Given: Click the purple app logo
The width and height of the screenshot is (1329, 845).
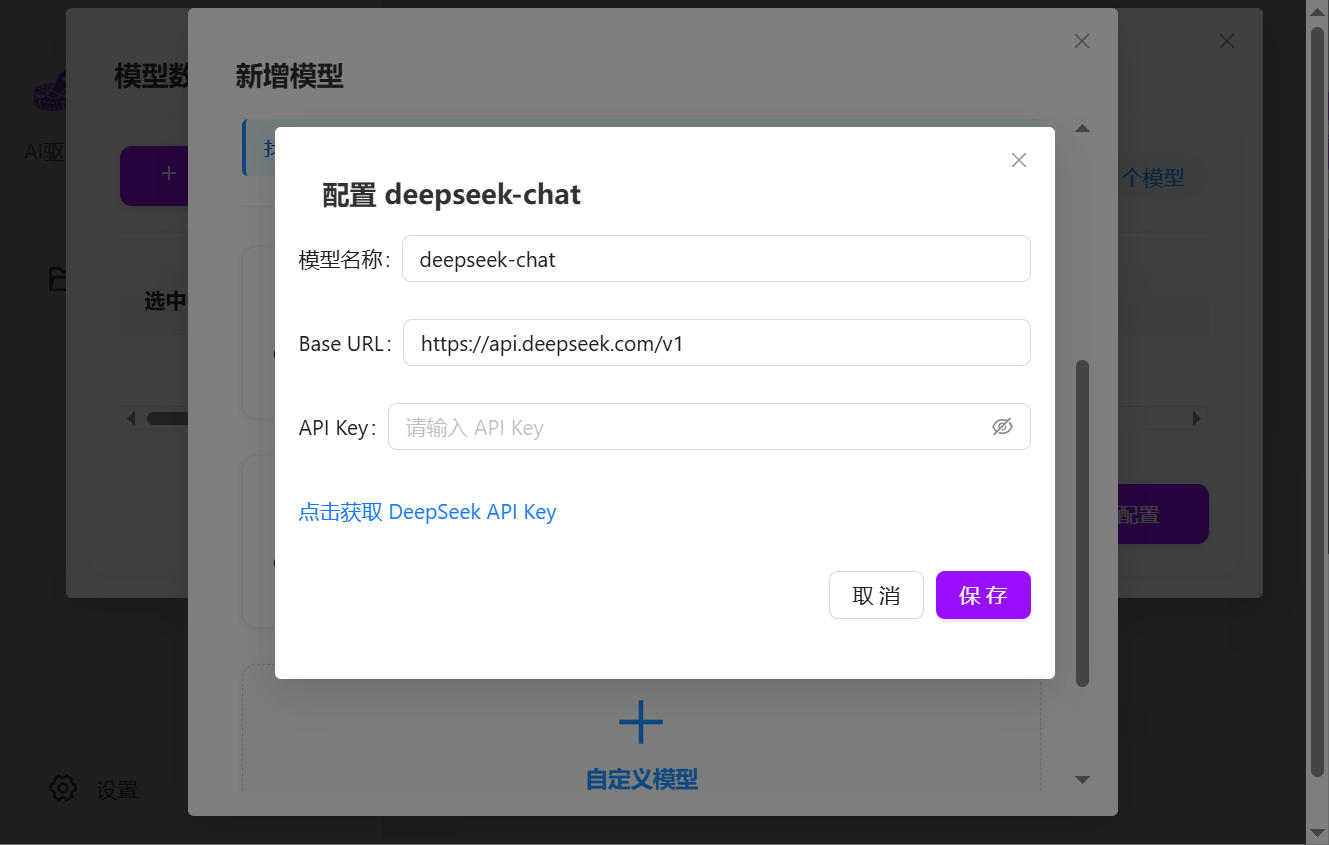Looking at the screenshot, I should (50, 92).
